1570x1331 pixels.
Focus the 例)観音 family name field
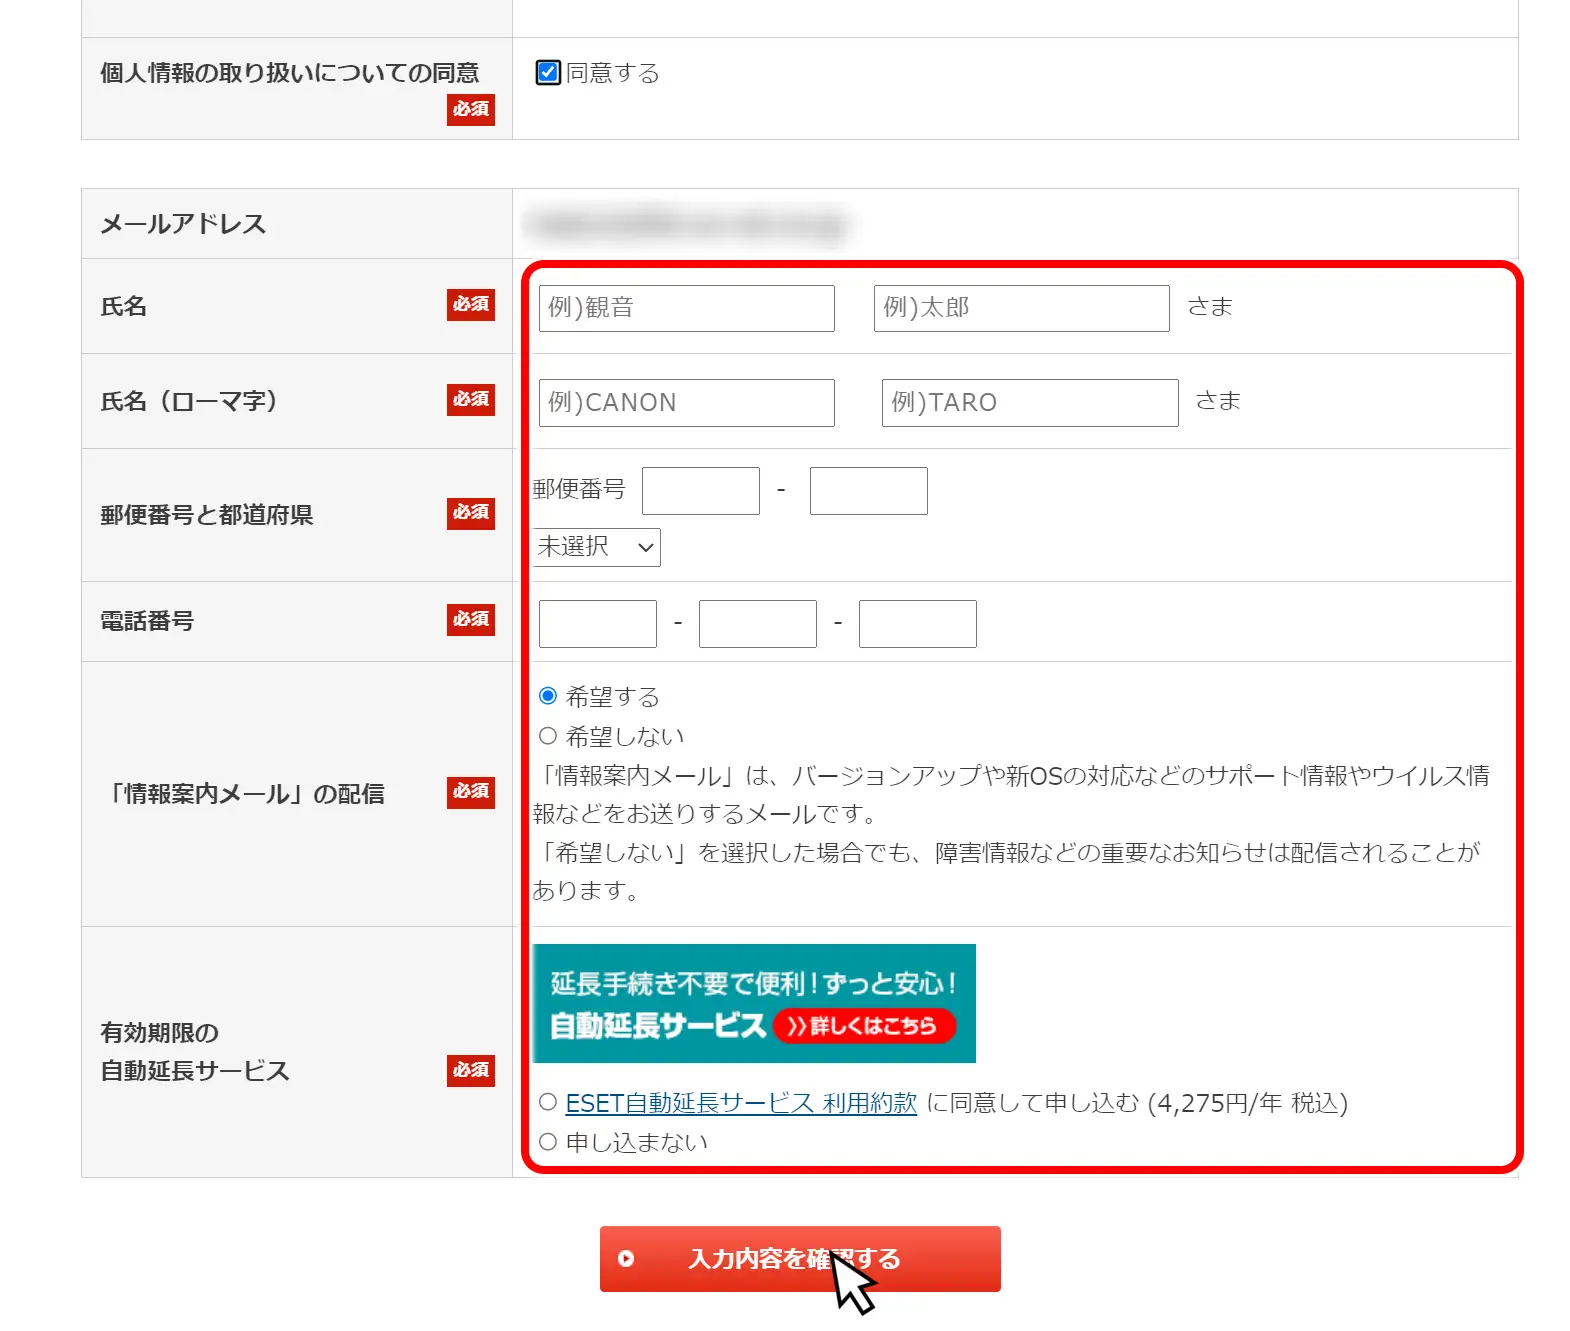click(x=687, y=308)
